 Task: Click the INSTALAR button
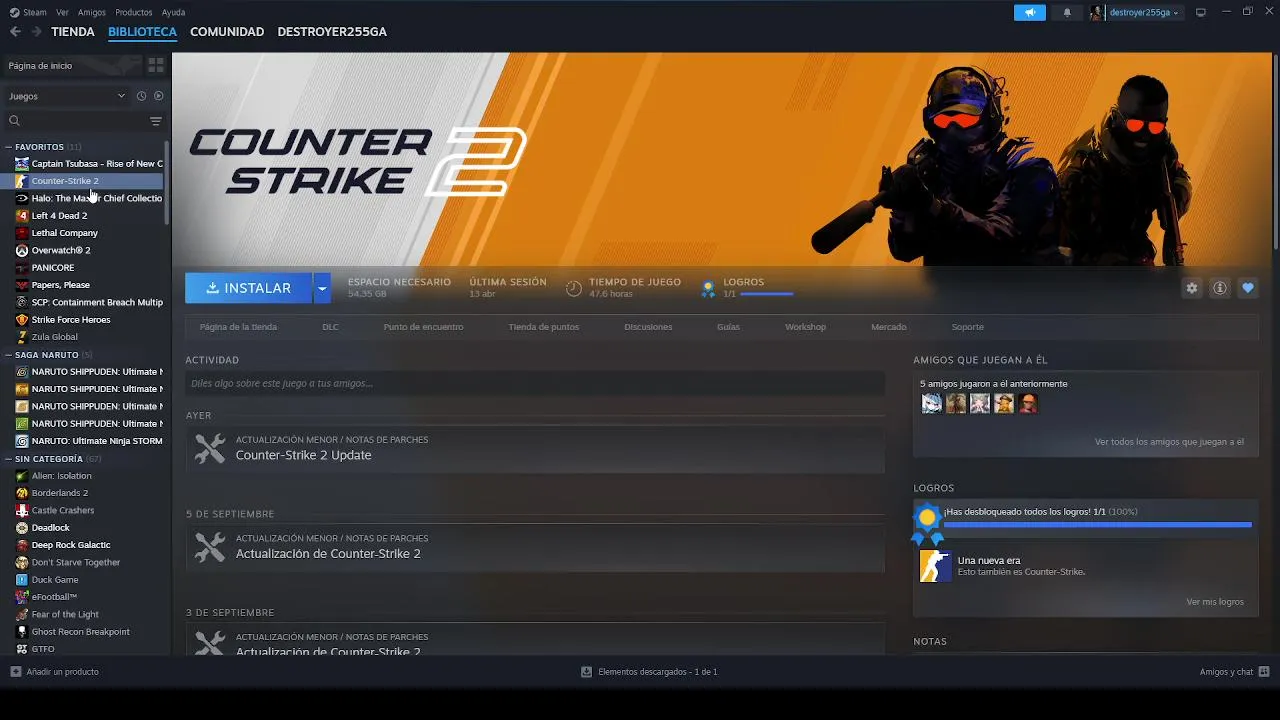(249, 288)
